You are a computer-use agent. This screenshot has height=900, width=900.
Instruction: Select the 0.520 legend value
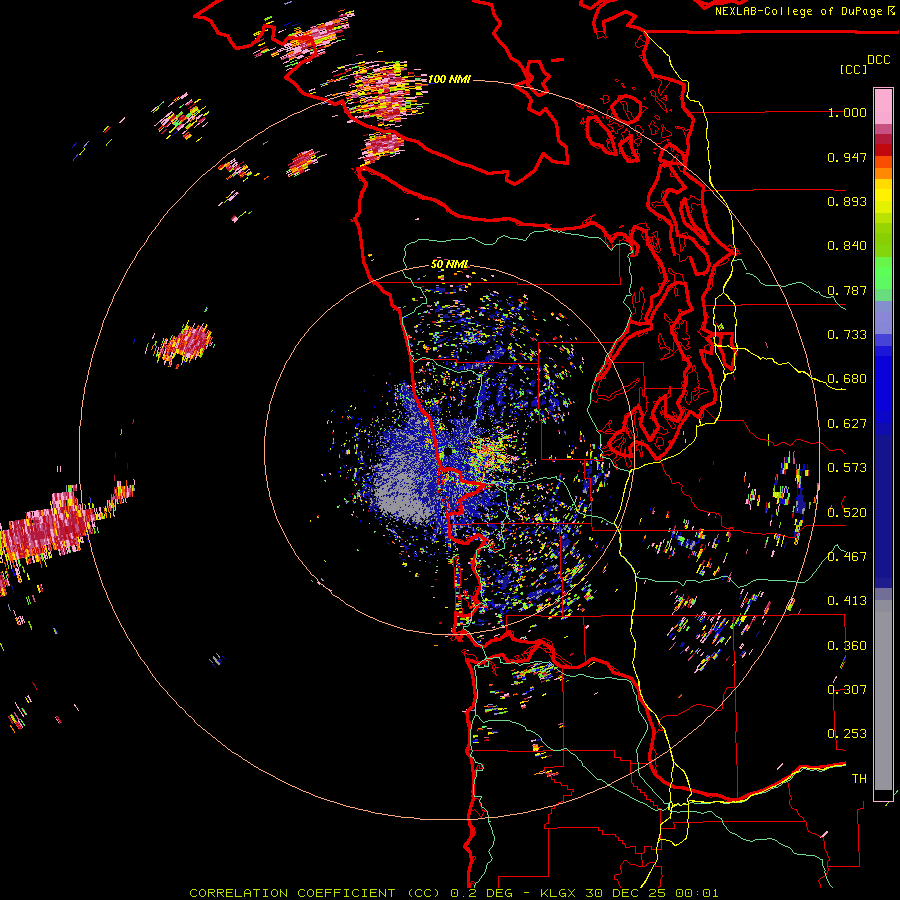(x=847, y=512)
